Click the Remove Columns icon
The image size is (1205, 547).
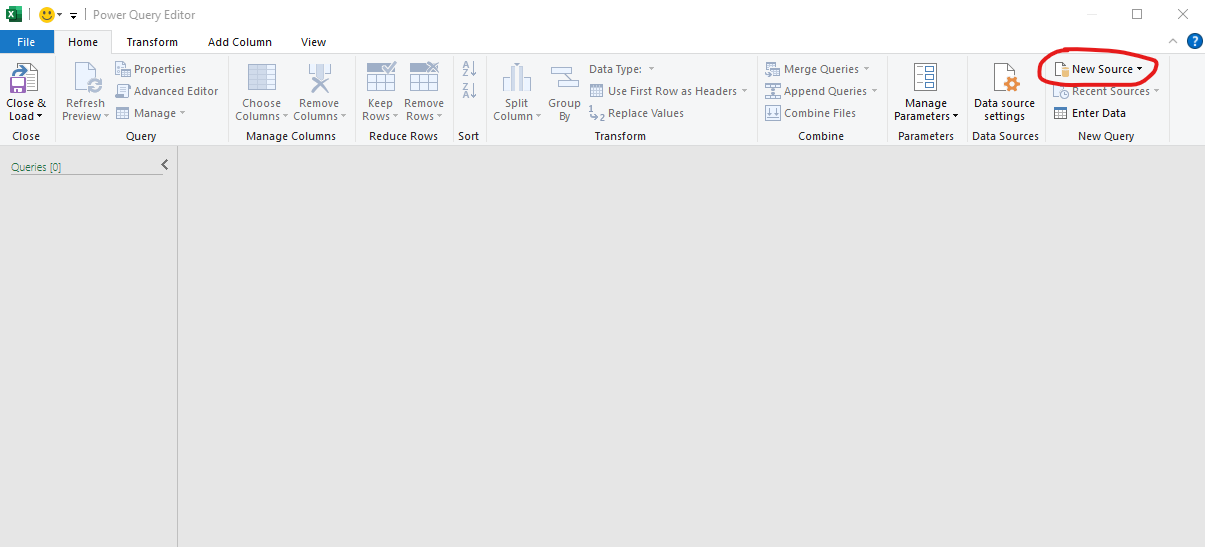[319, 78]
